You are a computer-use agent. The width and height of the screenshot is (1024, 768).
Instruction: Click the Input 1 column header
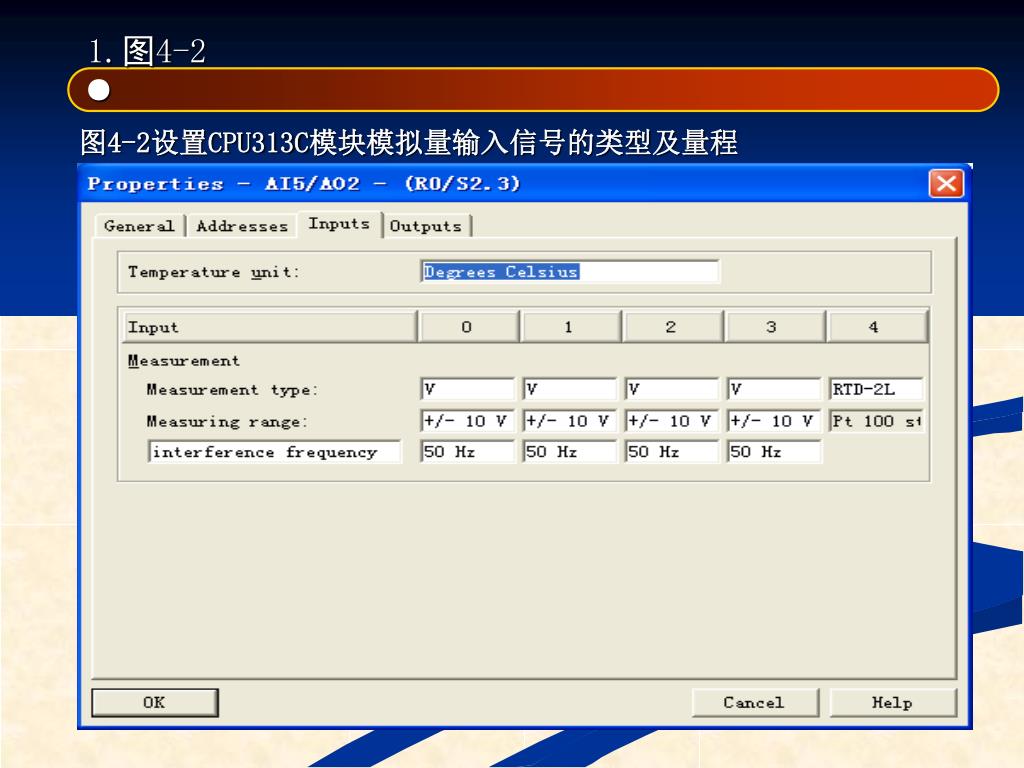(569, 327)
